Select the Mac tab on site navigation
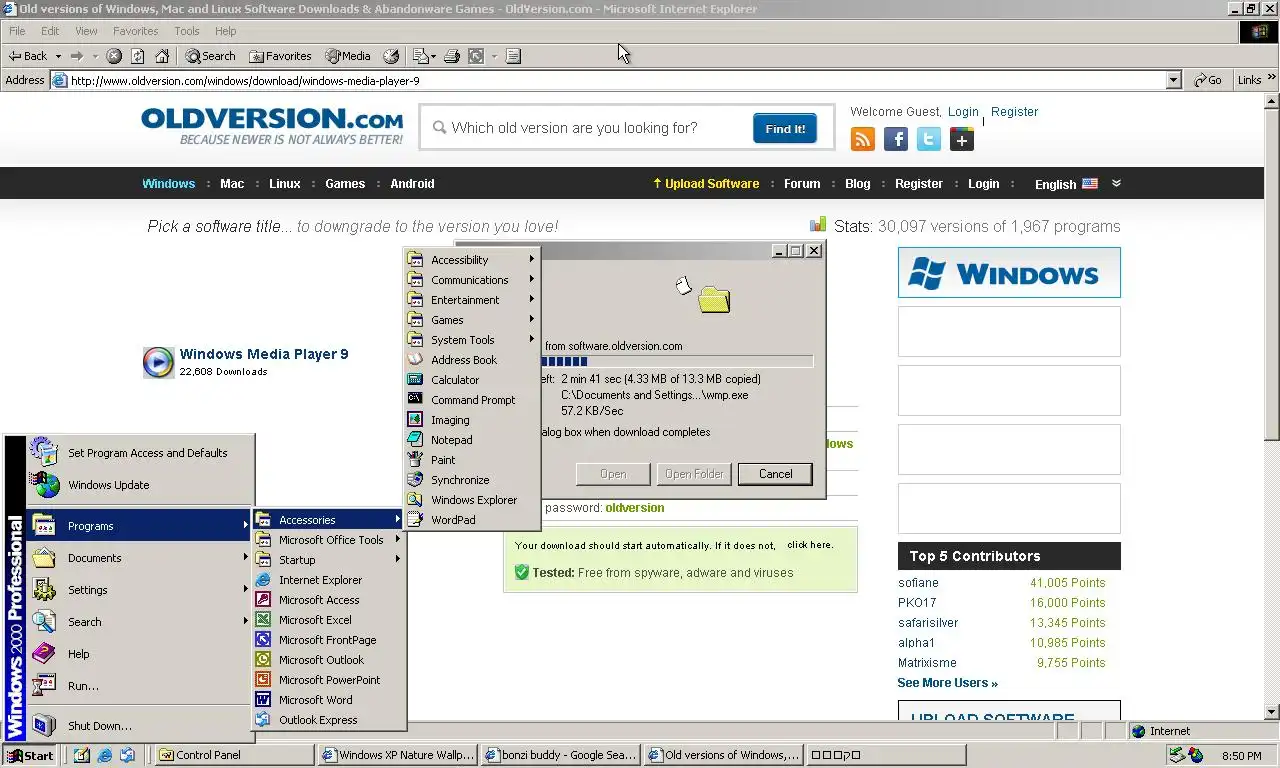1280x768 pixels. 232,184
